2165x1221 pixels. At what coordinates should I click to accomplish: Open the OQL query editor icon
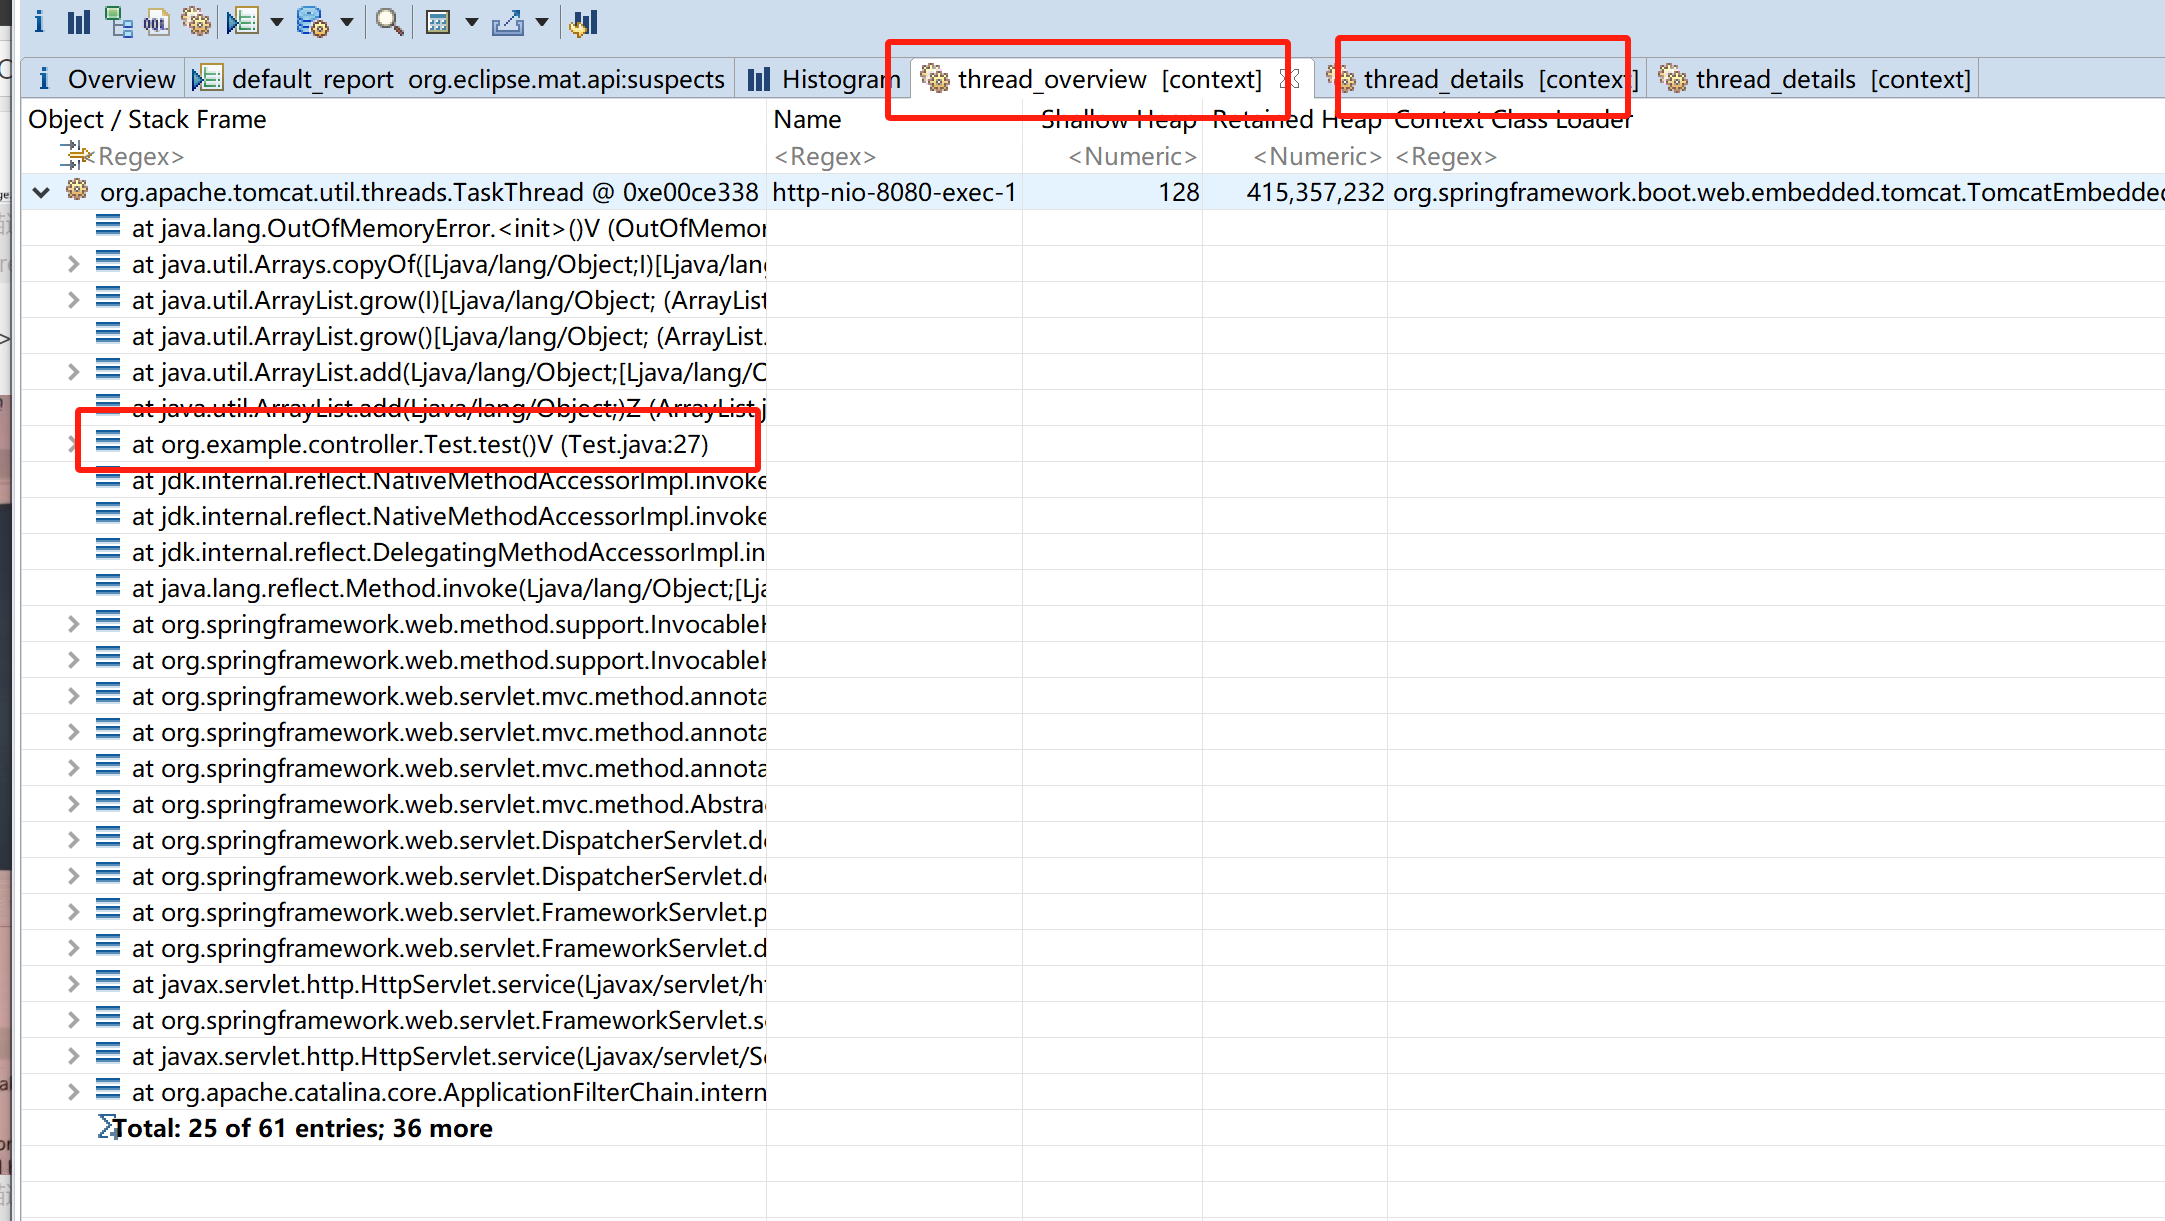157,21
